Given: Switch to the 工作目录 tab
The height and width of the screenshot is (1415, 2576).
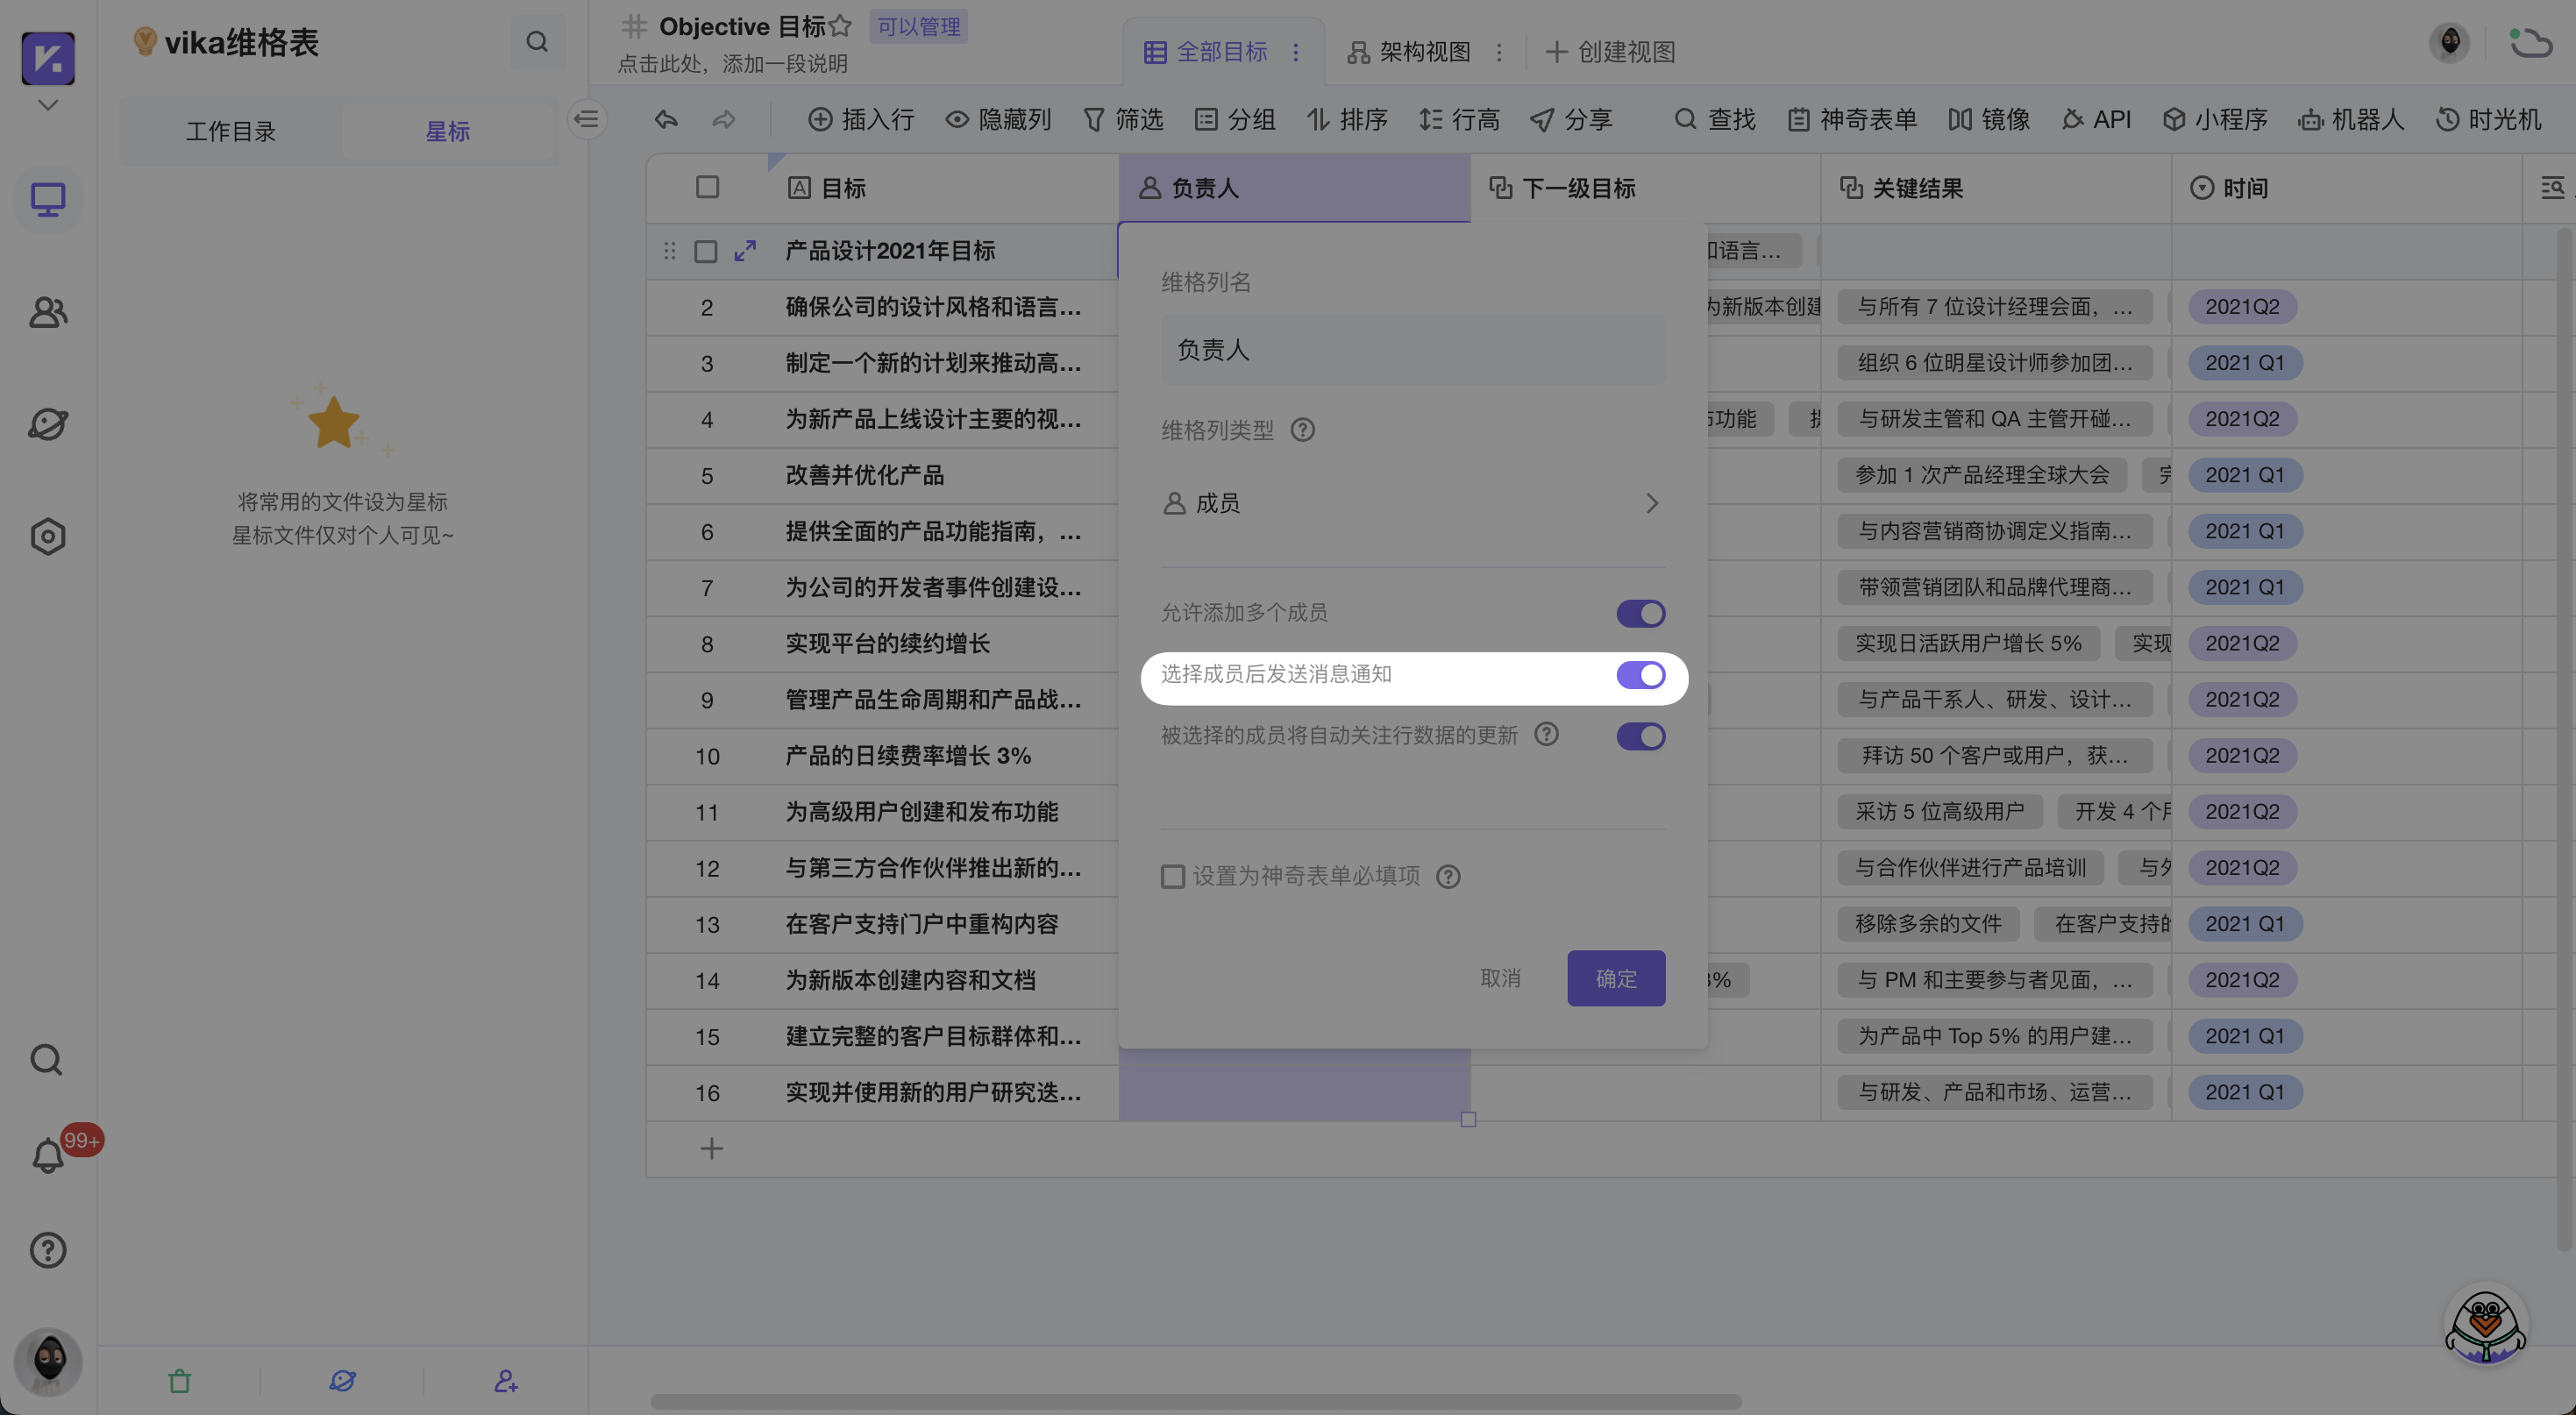Looking at the screenshot, I should point(230,131).
